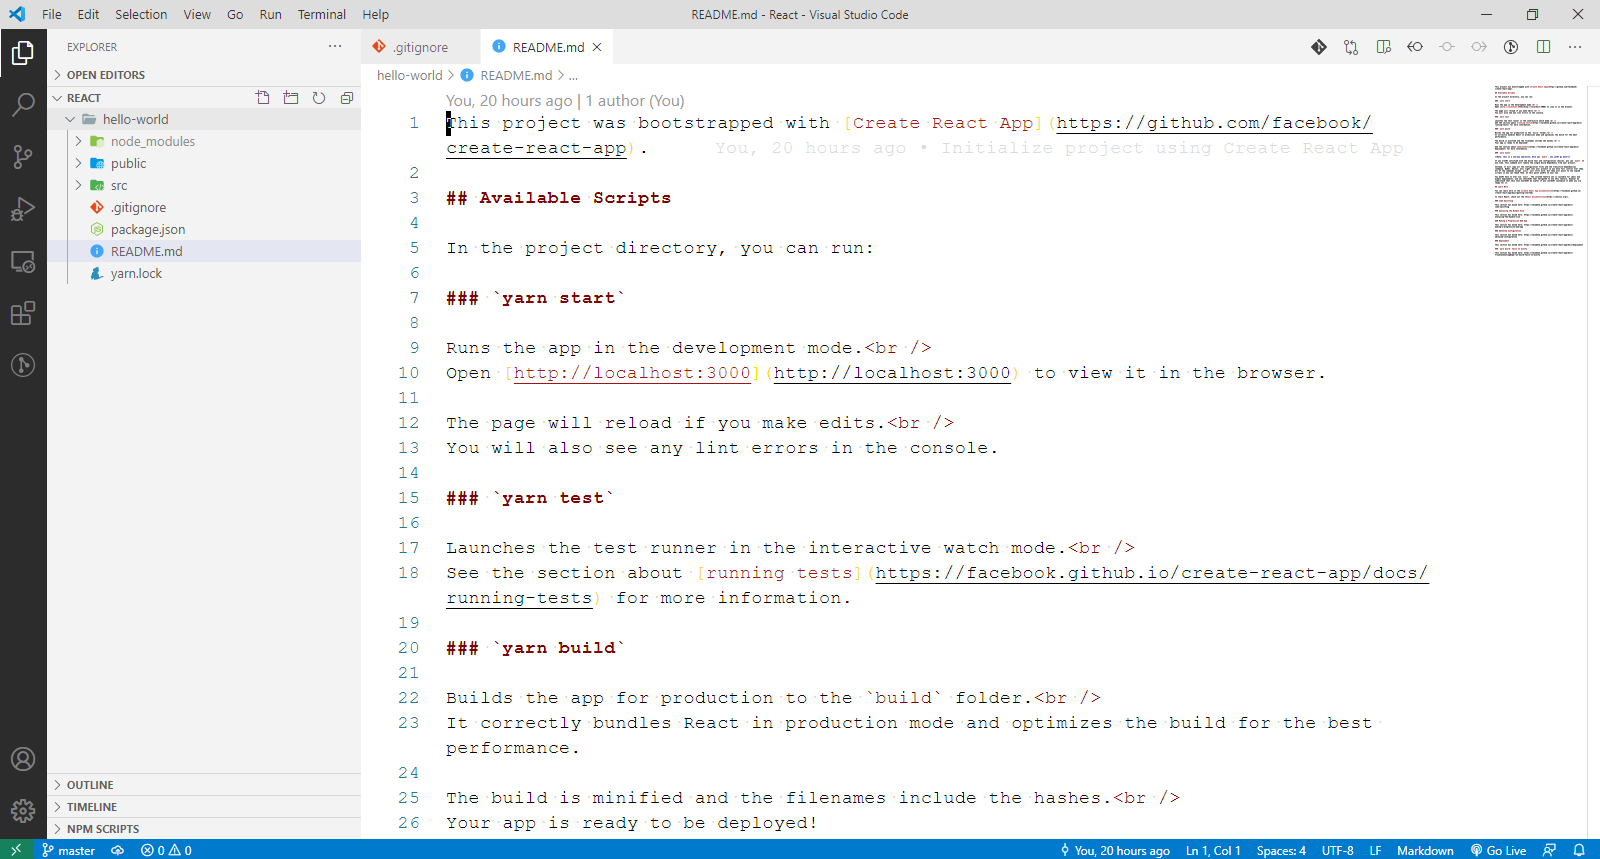This screenshot has width=1600, height=859.
Task: Open changes compare icon in editor toolbar
Action: coord(1351,47)
